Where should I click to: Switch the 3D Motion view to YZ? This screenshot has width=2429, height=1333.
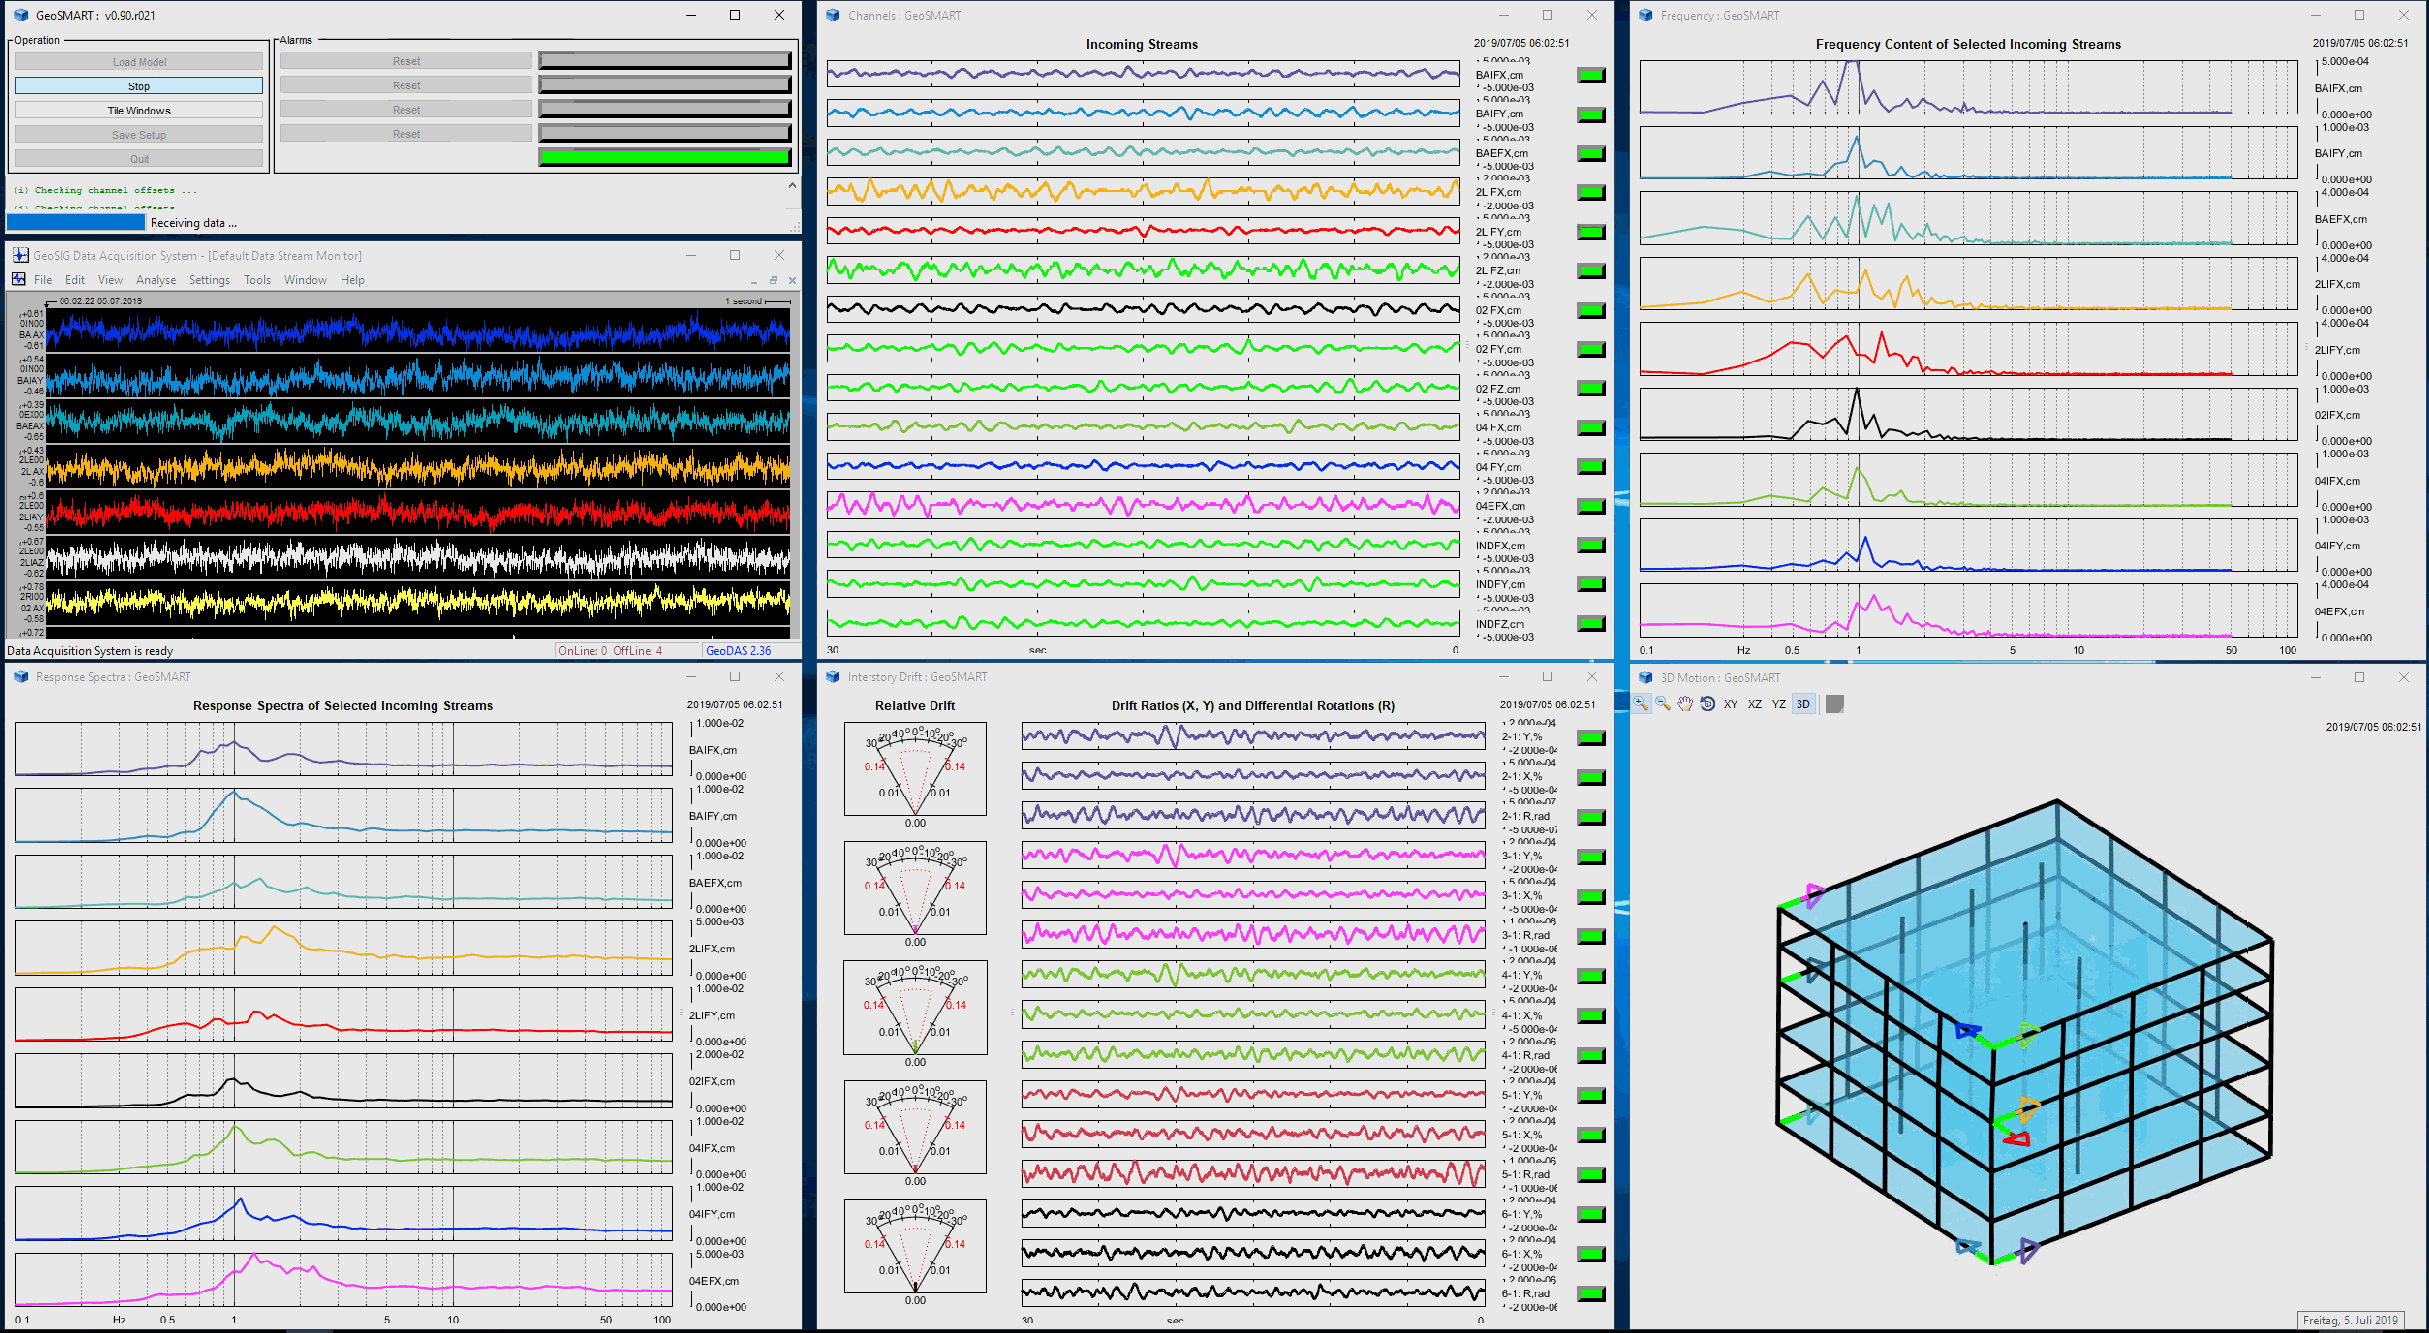click(x=1779, y=704)
